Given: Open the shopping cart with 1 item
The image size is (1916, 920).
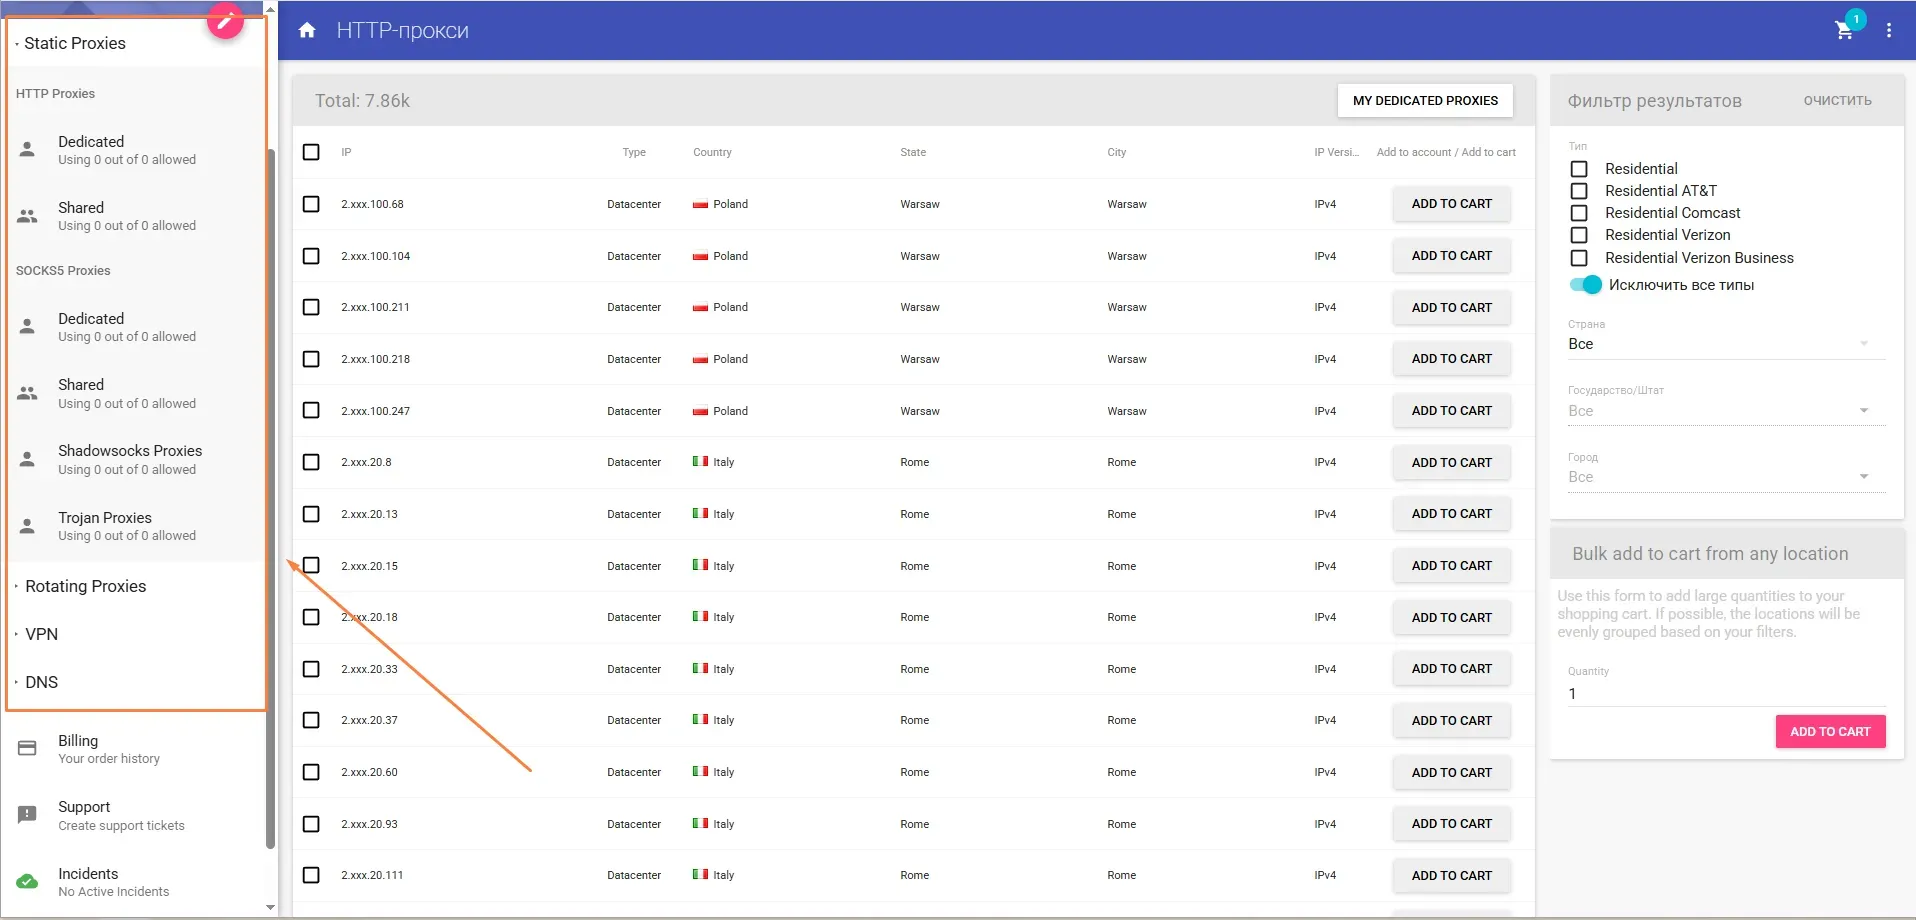Looking at the screenshot, I should pos(1845,31).
